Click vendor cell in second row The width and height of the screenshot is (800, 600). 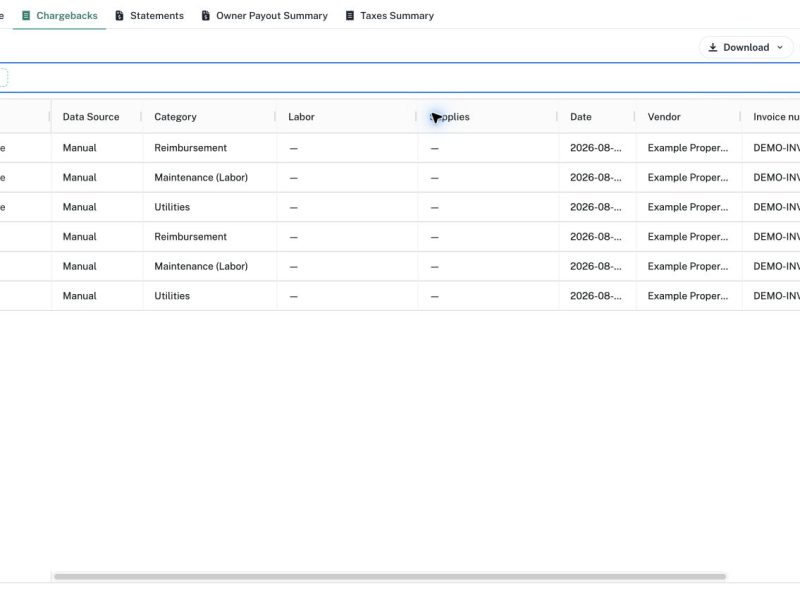(688, 178)
